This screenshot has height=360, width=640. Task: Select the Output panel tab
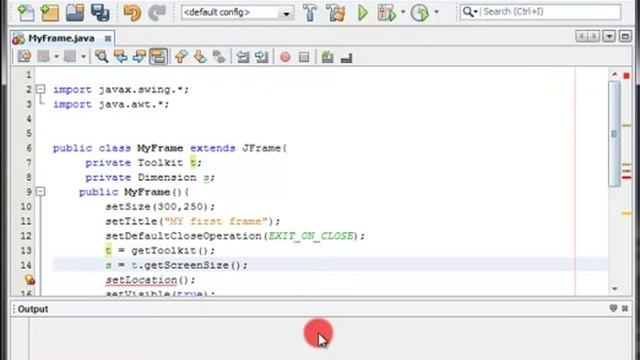tap(33, 309)
